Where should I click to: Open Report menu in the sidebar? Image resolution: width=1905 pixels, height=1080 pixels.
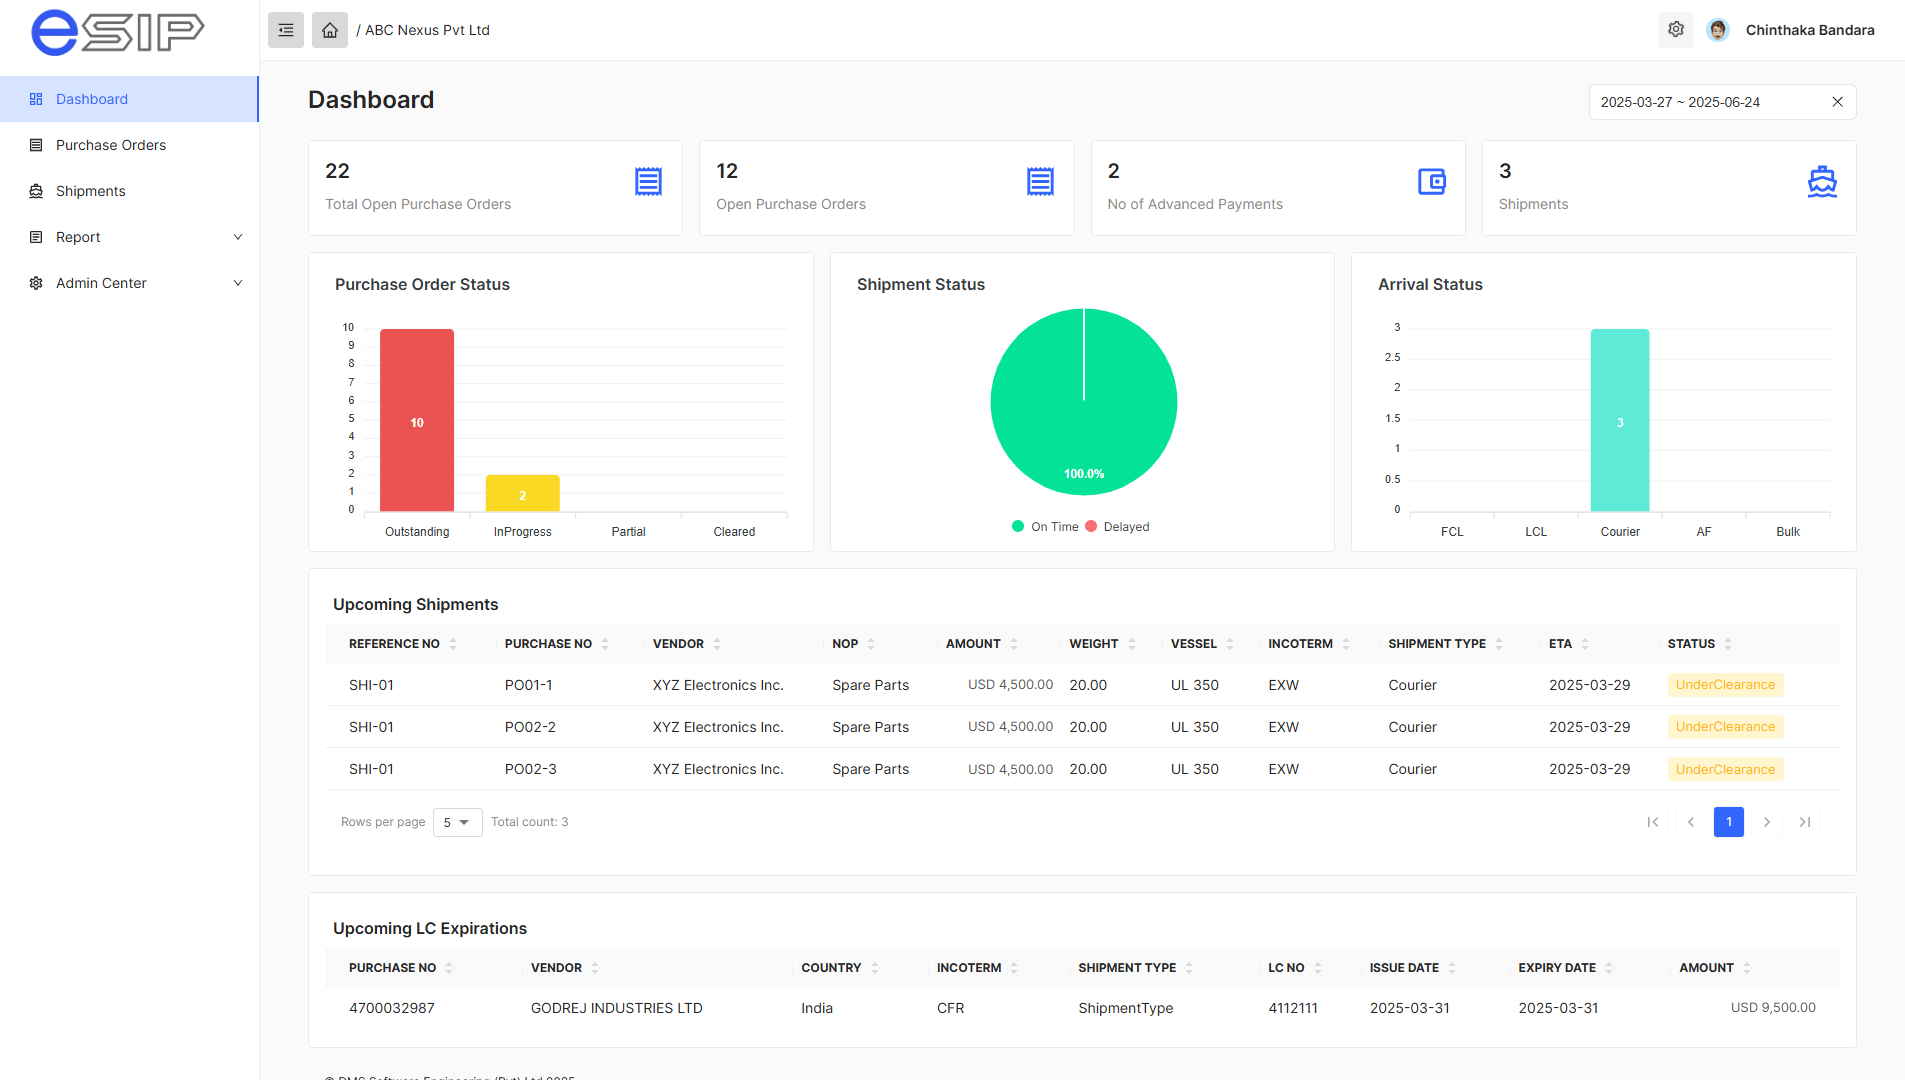pos(129,237)
